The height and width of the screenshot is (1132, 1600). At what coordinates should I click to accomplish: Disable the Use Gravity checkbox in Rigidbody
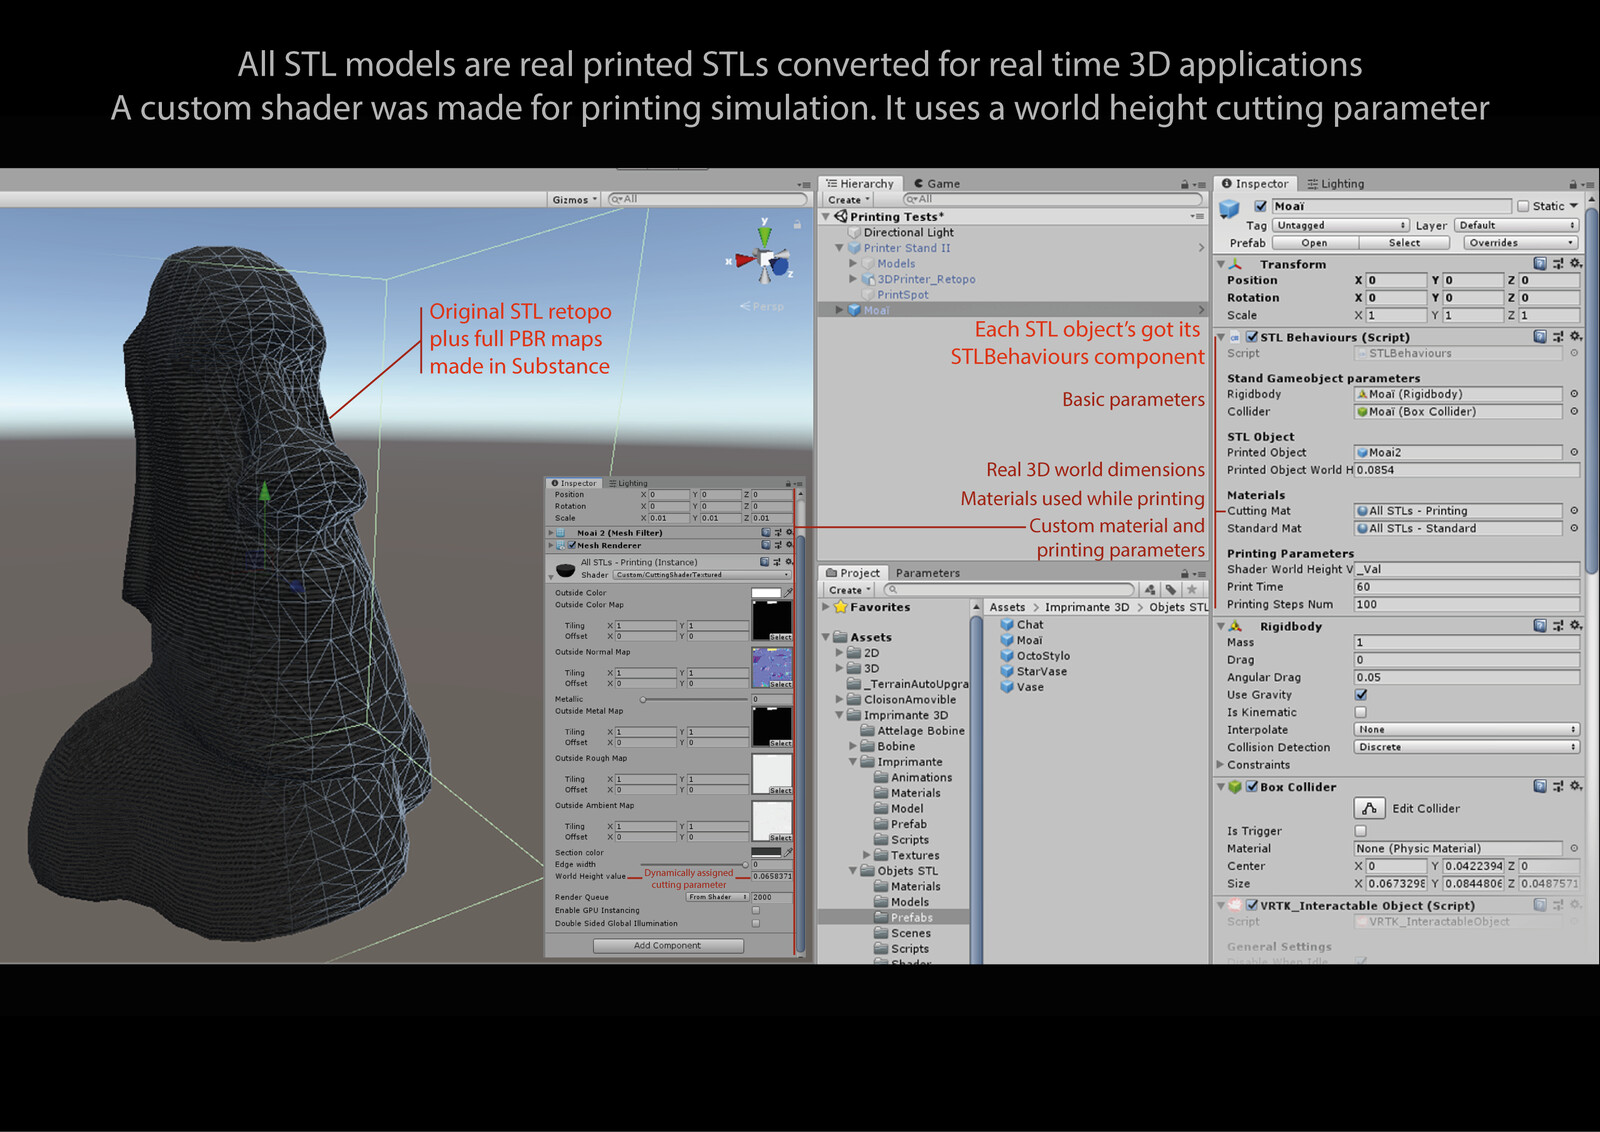pyautogui.click(x=1360, y=694)
